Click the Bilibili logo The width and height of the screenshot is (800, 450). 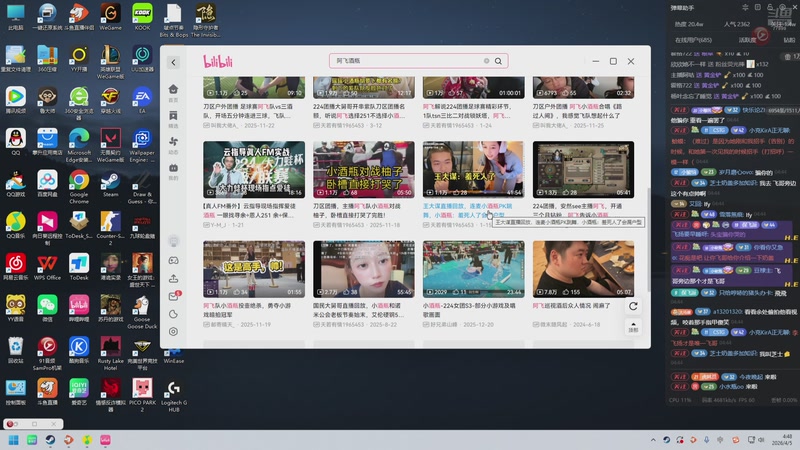[218, 62]
